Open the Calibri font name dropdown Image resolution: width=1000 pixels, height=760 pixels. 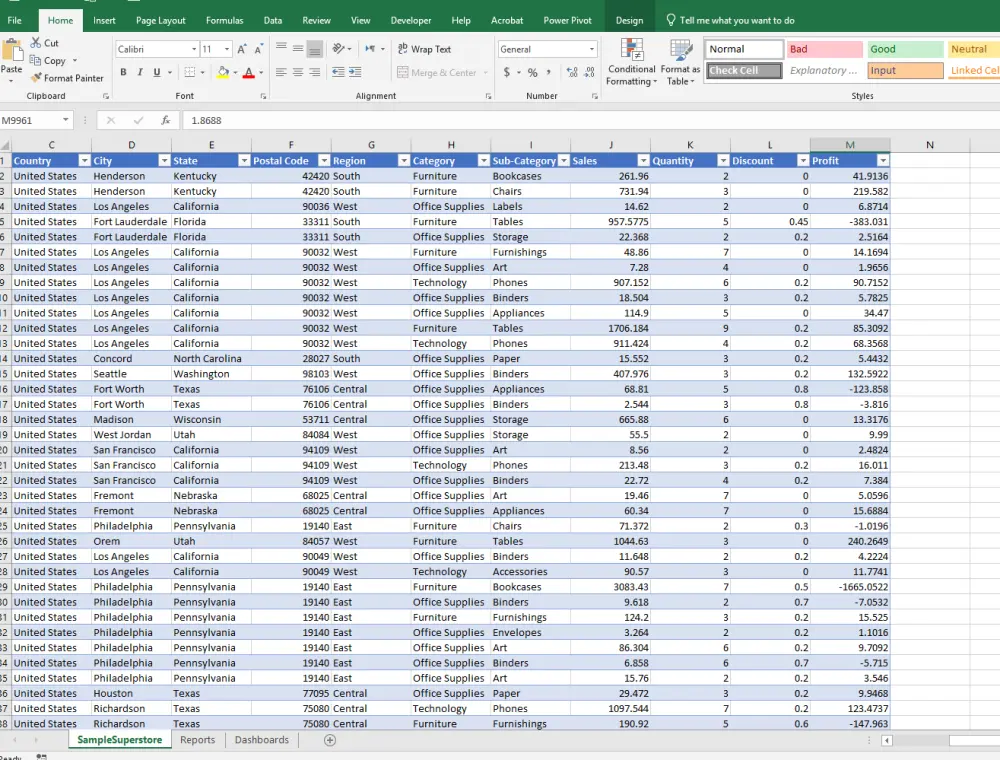point(194,49)
